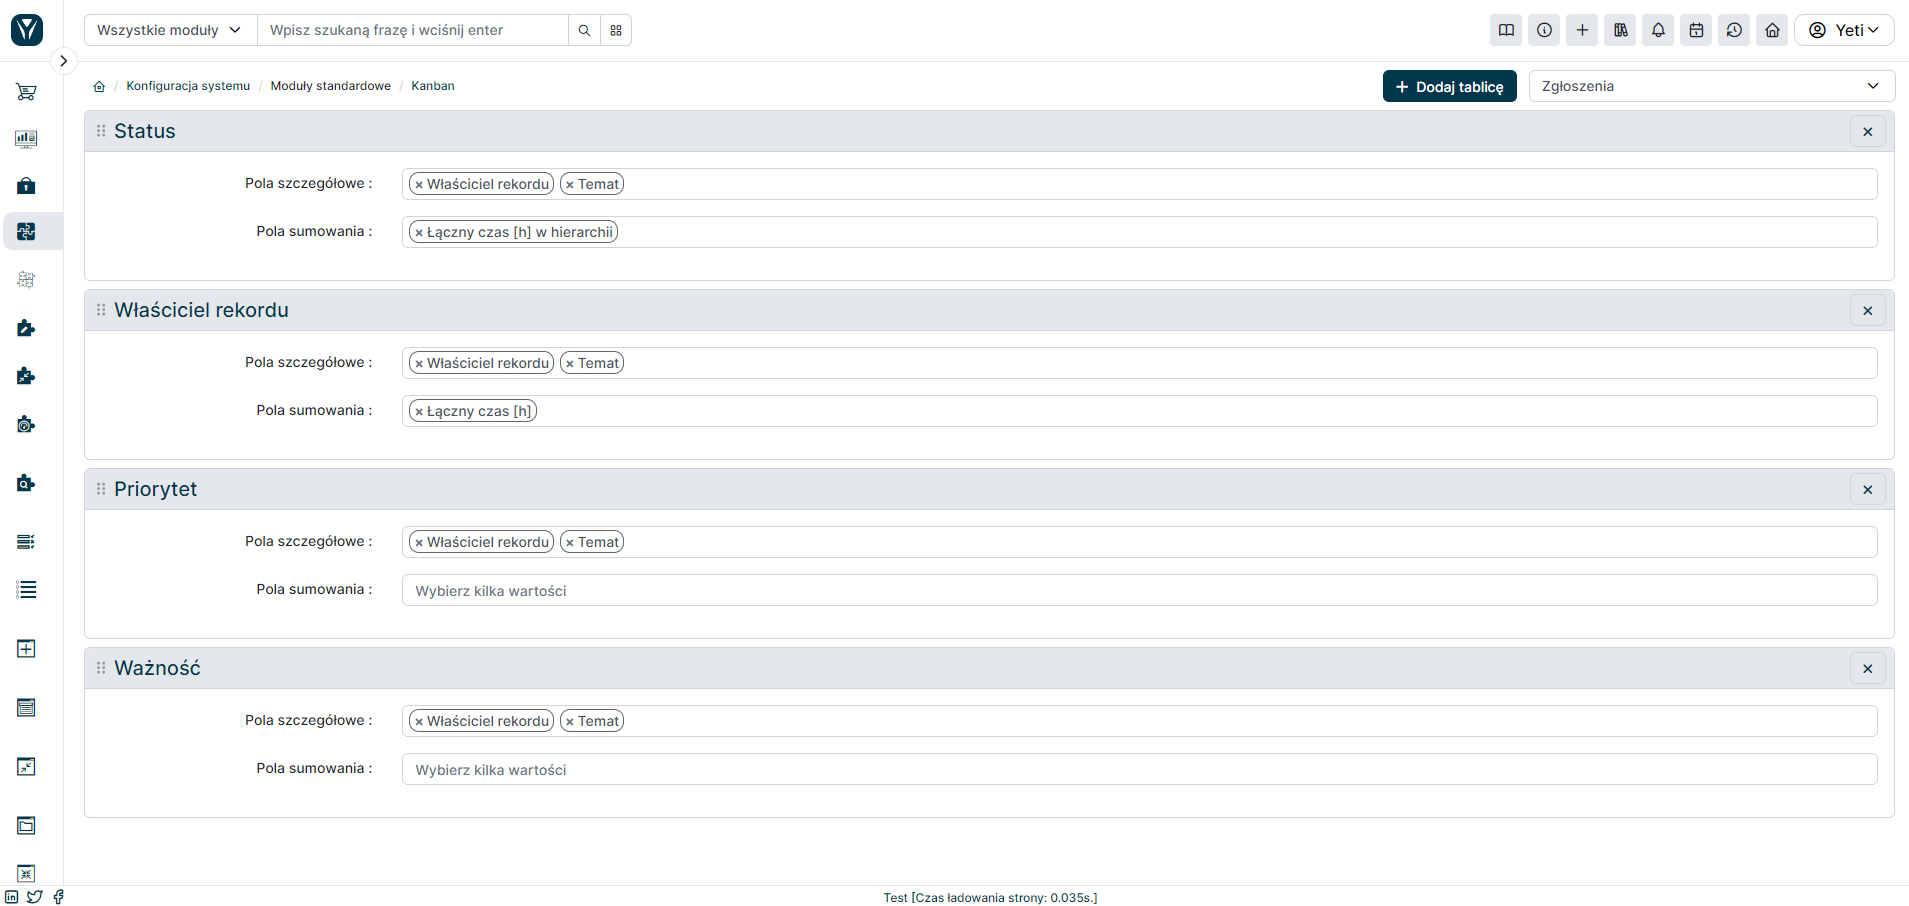
Task: Remove Temat tag in Status section
Action: [570, 185]
